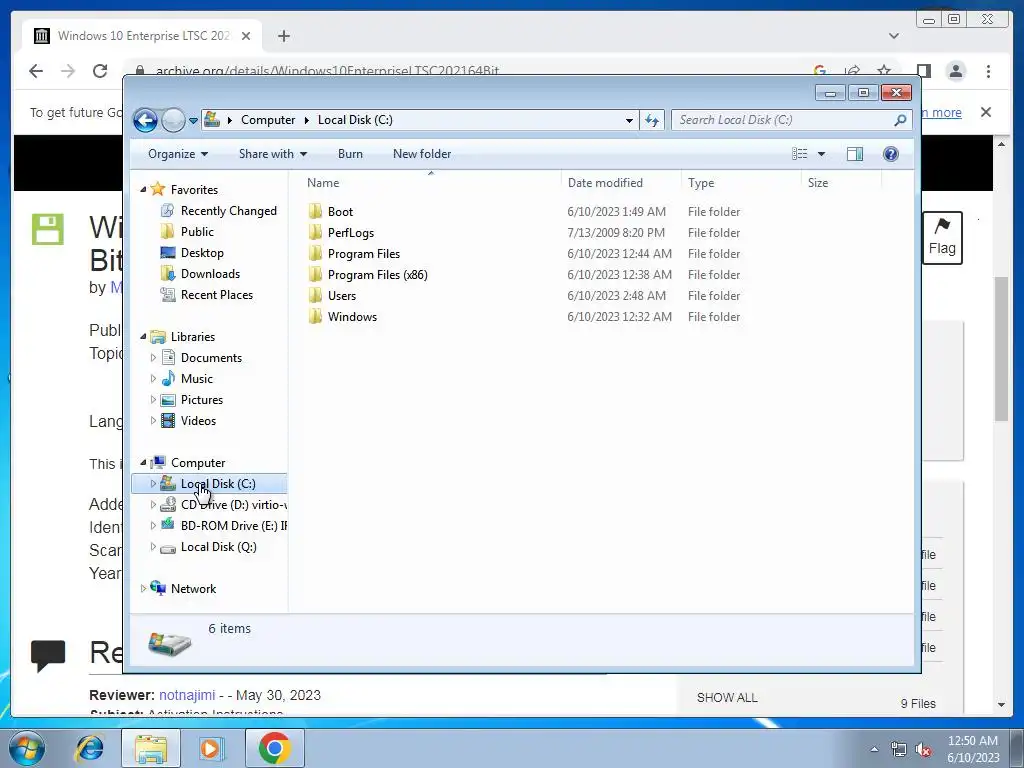Reload the archive.org page in Chrome
Image resolution: width=1024 pixels, height=768 pixels.
(100, 71)
